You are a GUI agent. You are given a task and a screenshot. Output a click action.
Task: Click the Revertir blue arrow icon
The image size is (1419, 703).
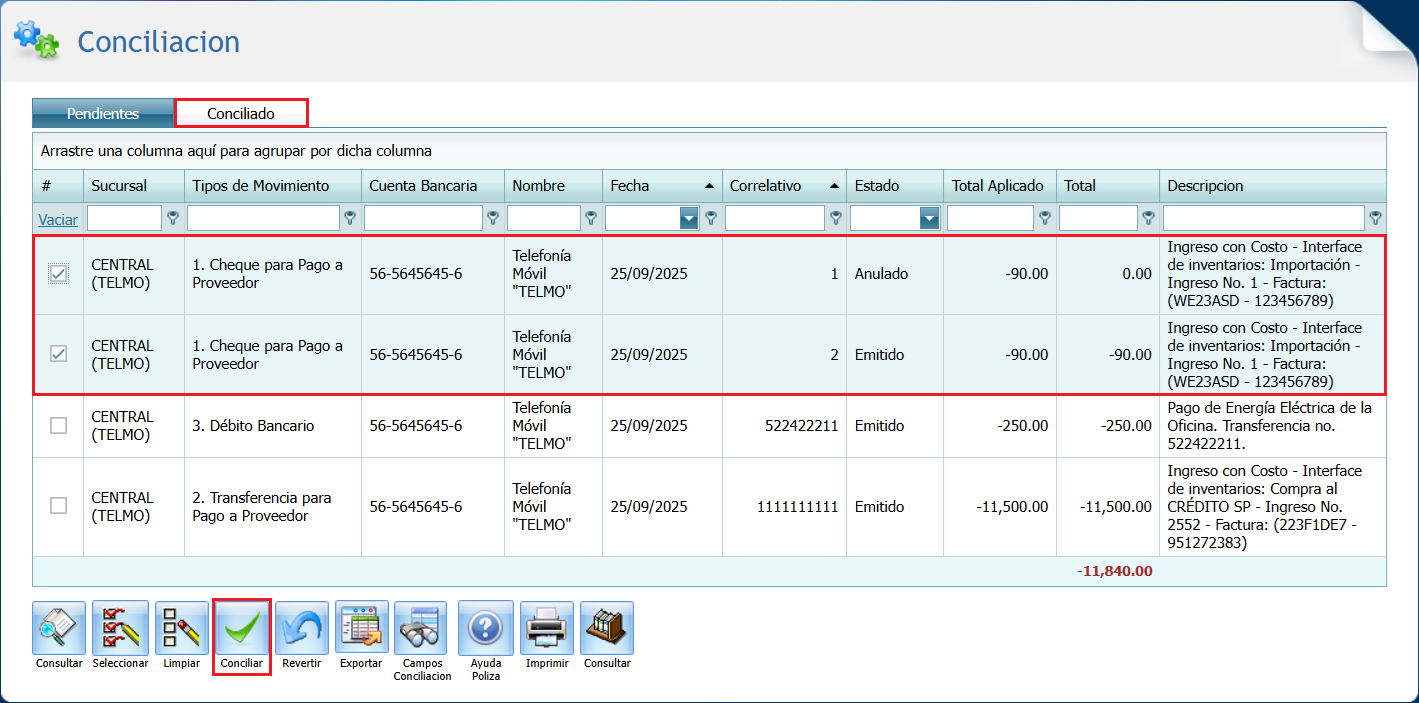pyautogui.click(x=301, y=628)
